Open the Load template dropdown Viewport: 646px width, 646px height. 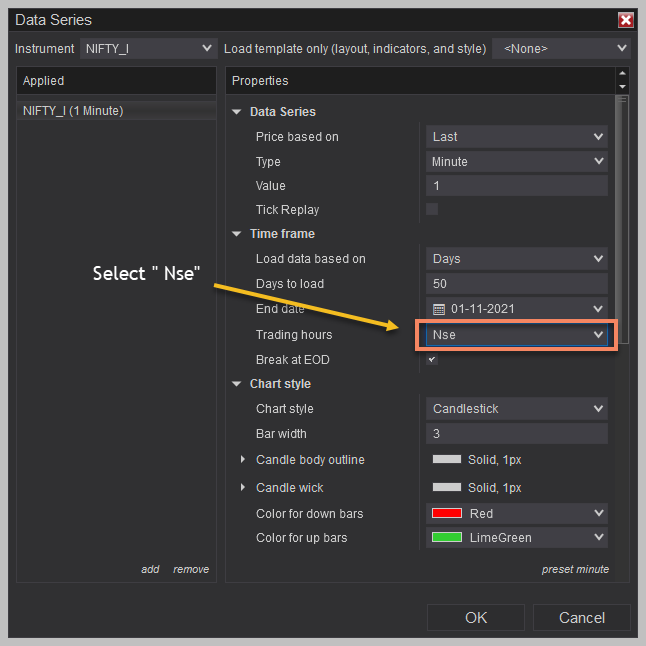point(561,49)
